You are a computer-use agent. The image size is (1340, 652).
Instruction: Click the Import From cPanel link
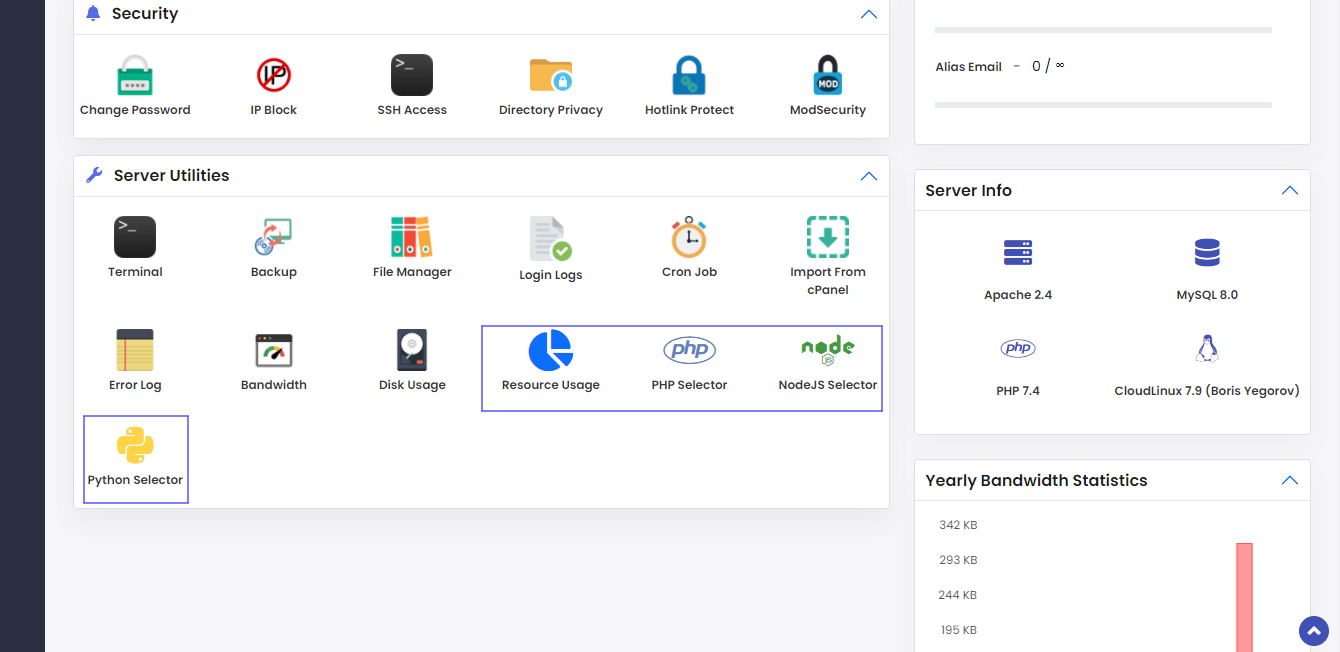(827, 280)
